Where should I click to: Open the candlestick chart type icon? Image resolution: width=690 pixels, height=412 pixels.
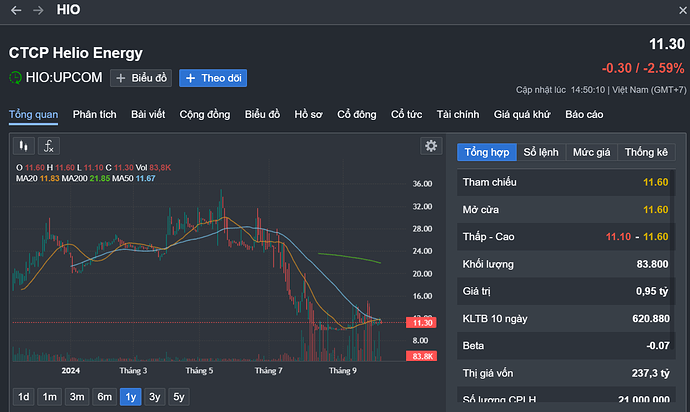tap(24, 146)
